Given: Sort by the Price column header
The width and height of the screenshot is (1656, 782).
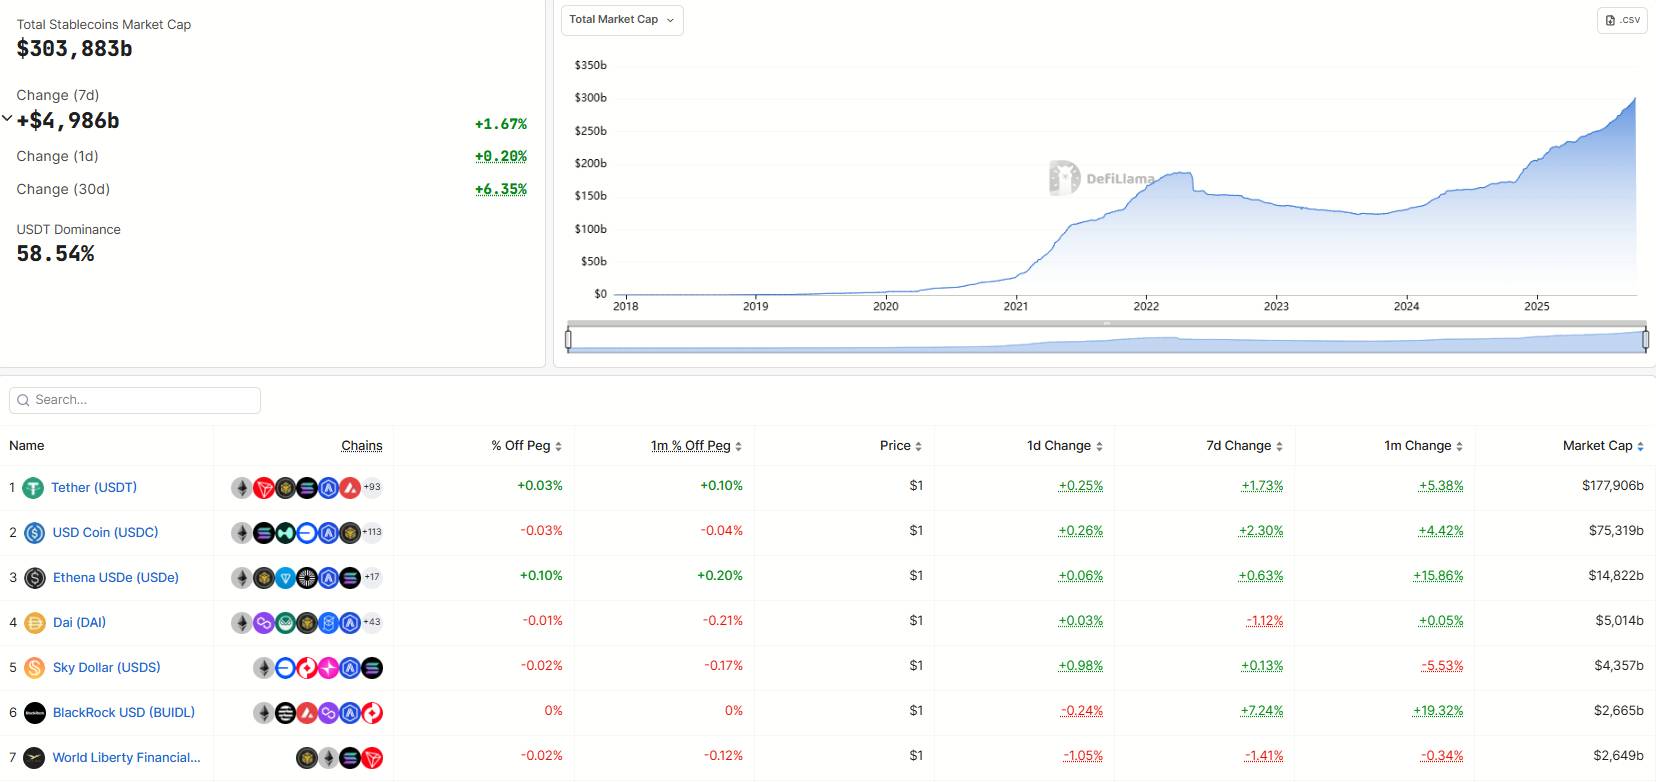Looking at the screenshot, I should pyautogui.click(x=900, y=446).
